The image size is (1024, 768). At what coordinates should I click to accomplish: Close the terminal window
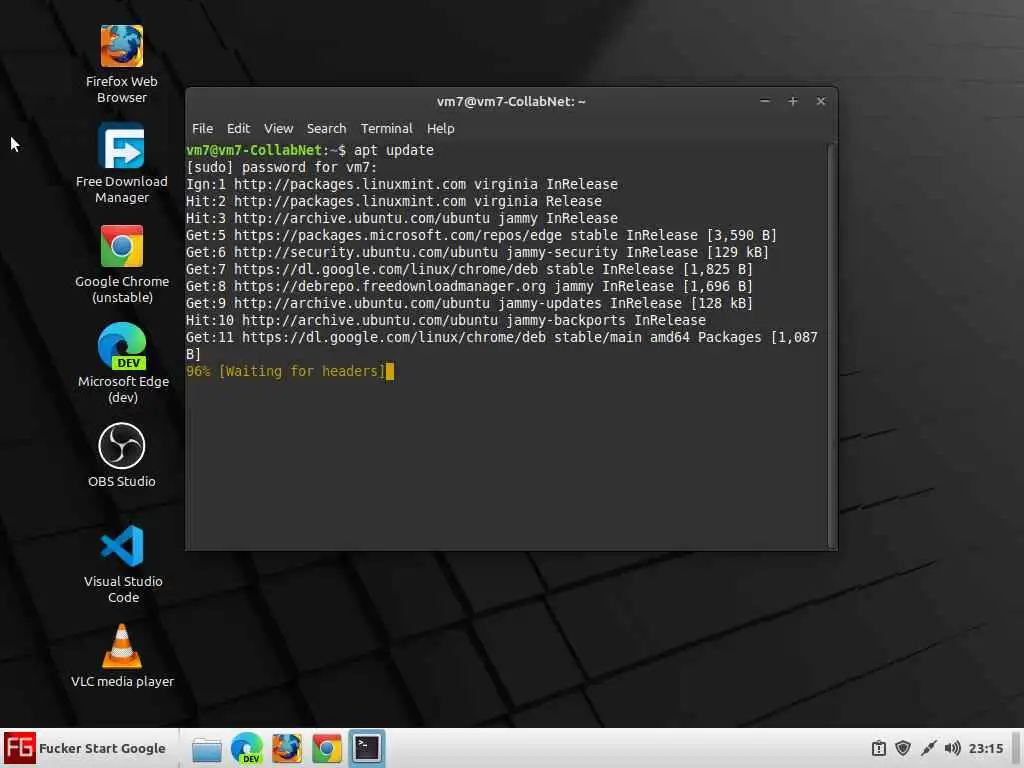point(821,101)
